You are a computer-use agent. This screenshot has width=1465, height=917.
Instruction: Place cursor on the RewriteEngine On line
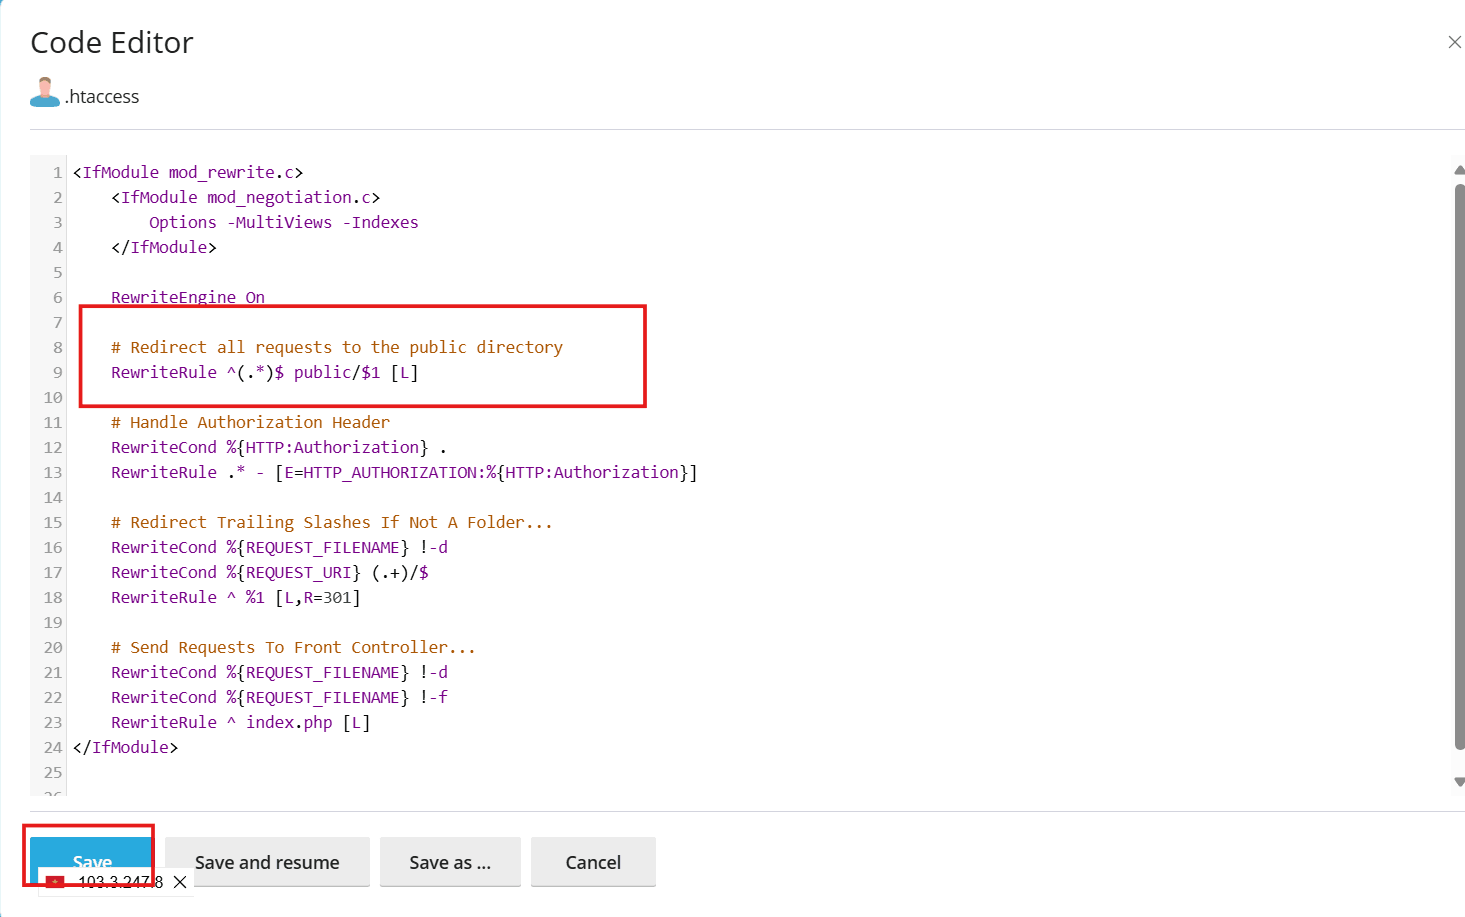coord(187,296)
